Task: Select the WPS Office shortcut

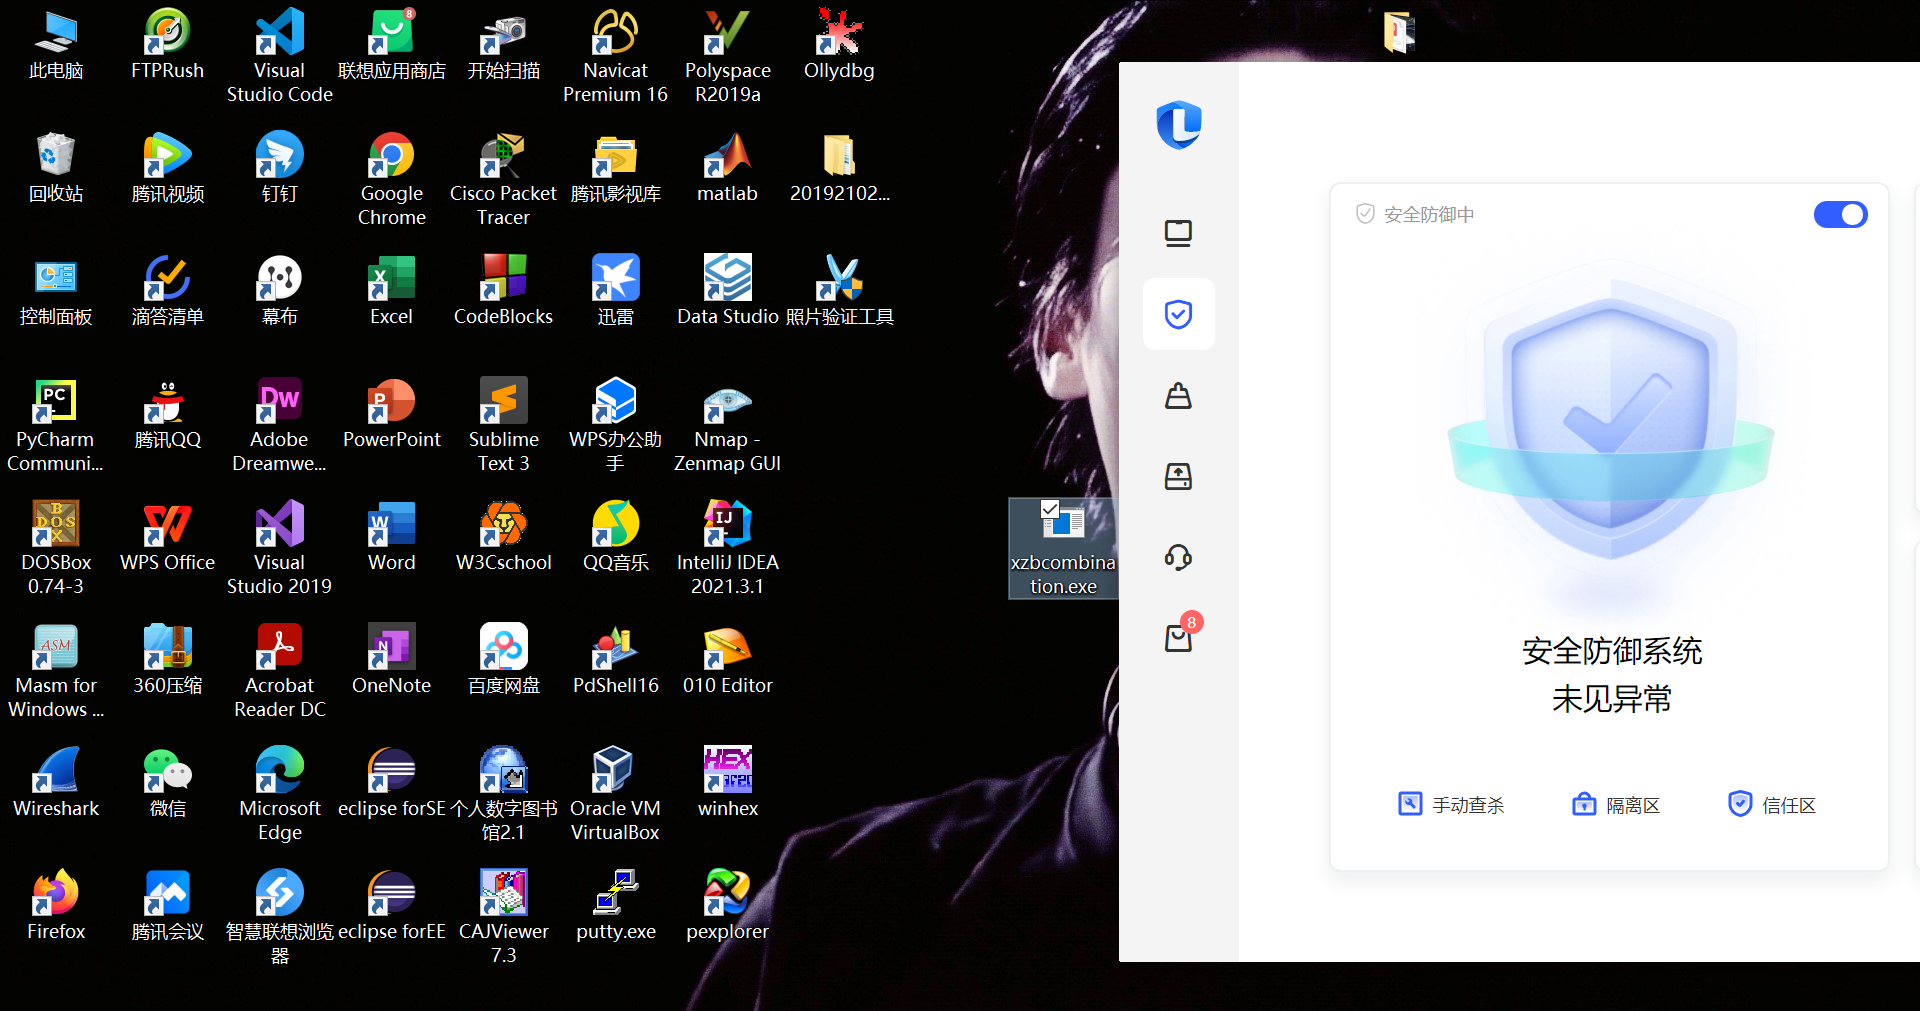Action: [167, 538]
